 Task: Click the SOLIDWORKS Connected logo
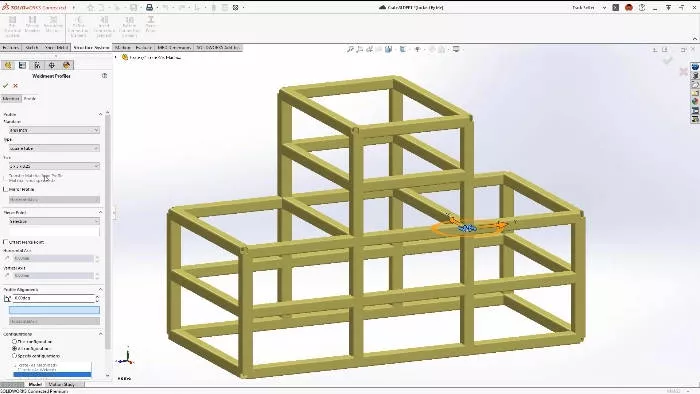pos(34,8)
